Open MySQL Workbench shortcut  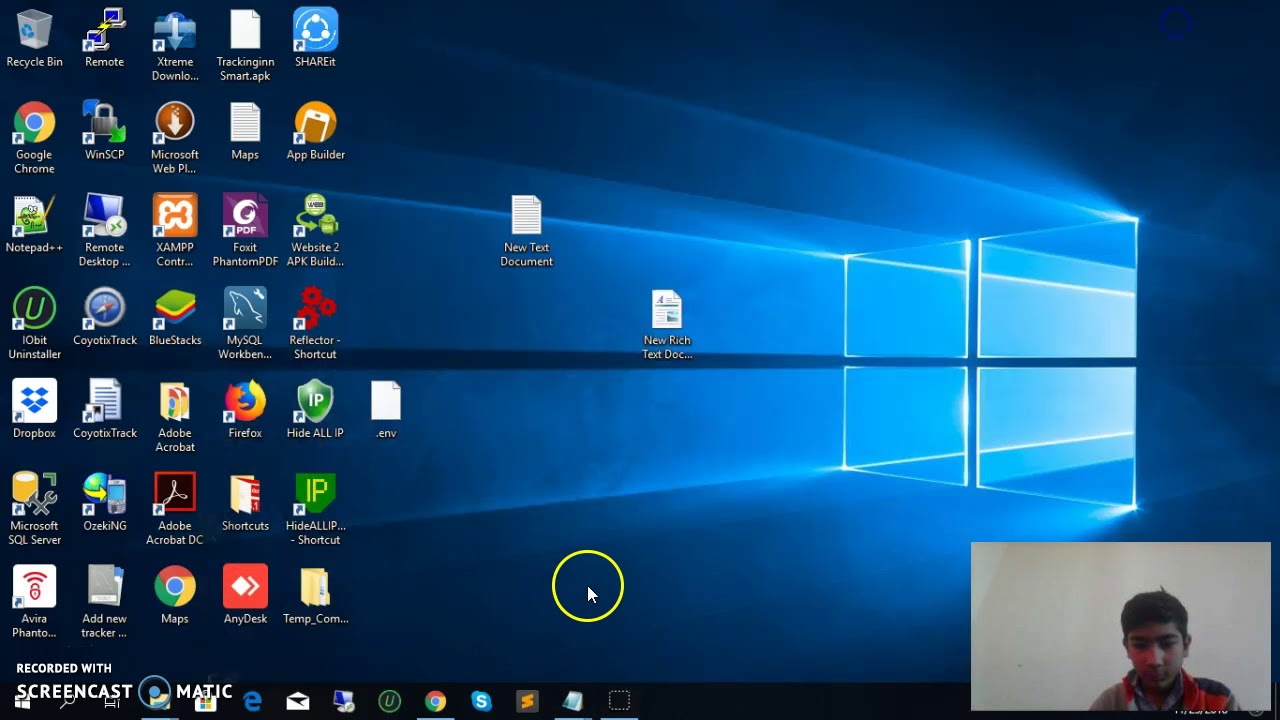(245, 324)
